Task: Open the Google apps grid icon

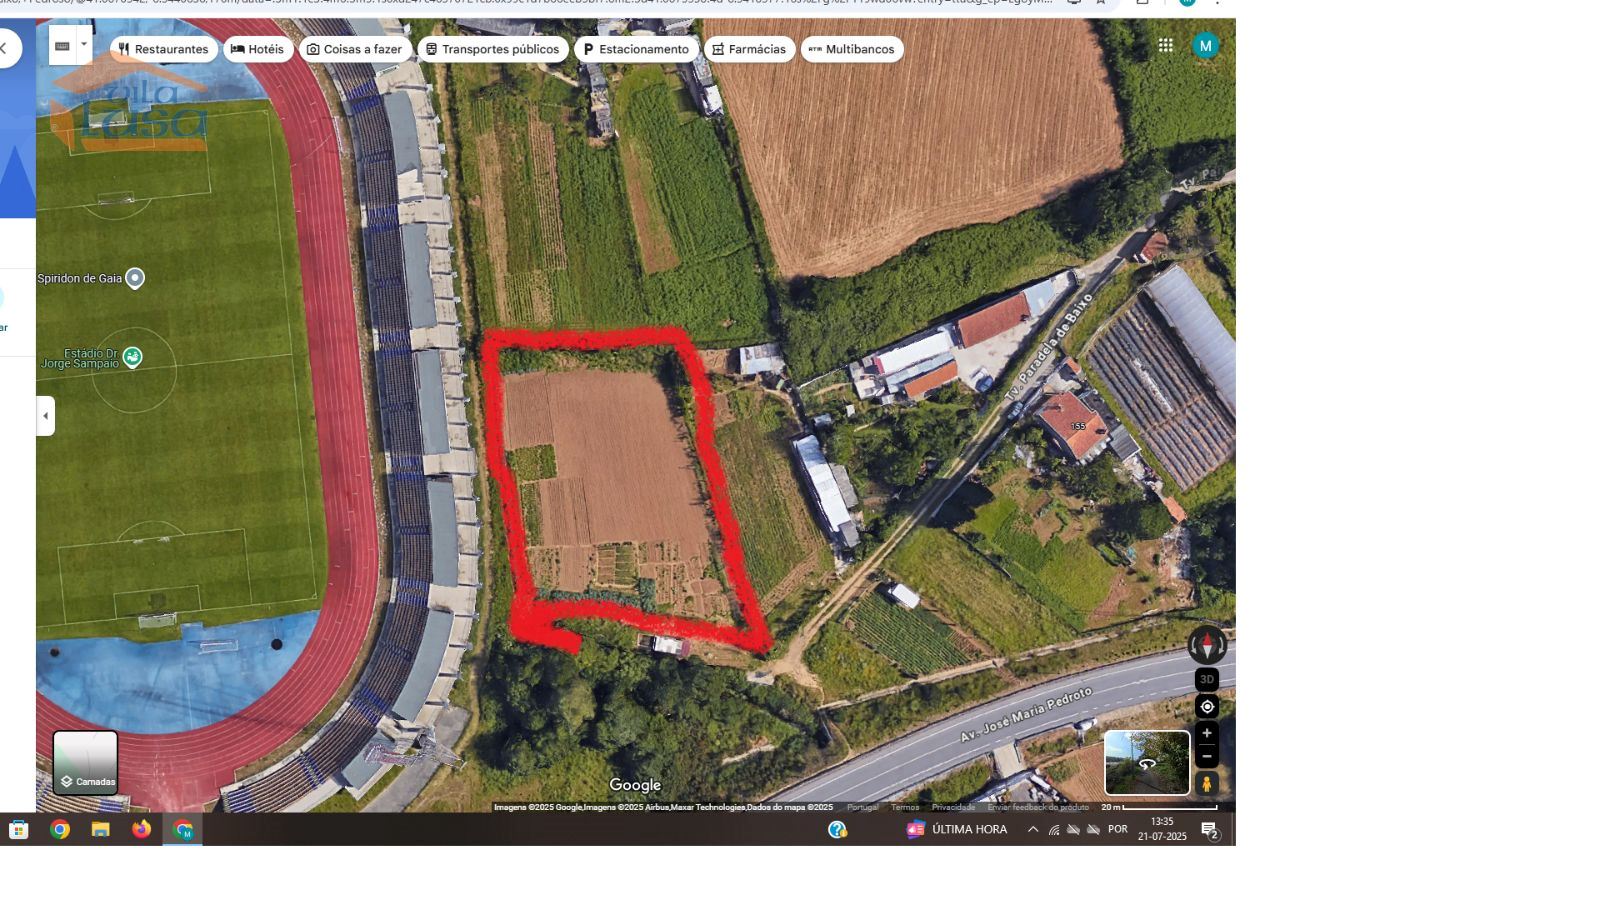Action: pyautogui.click(x=1165, y=45)
